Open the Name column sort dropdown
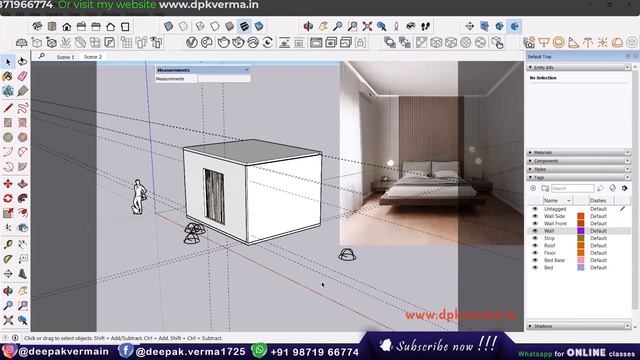 point(569,200)
